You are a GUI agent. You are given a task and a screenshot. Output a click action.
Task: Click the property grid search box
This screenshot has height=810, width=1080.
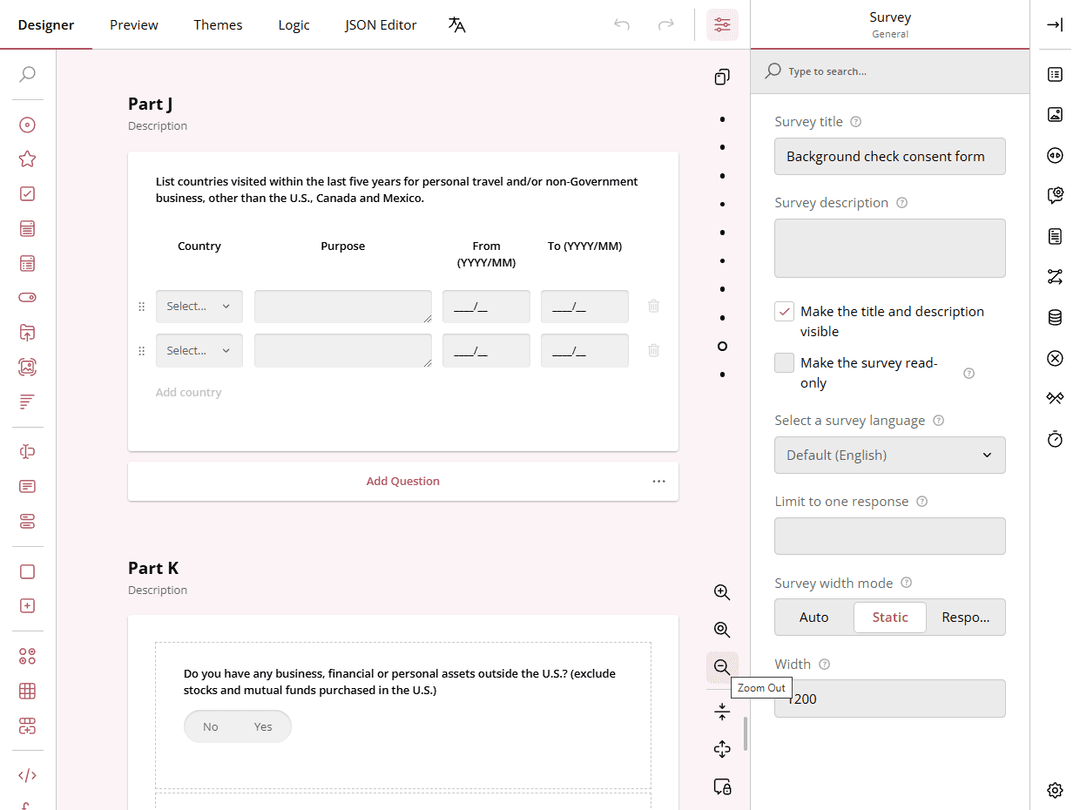[890, 71]
